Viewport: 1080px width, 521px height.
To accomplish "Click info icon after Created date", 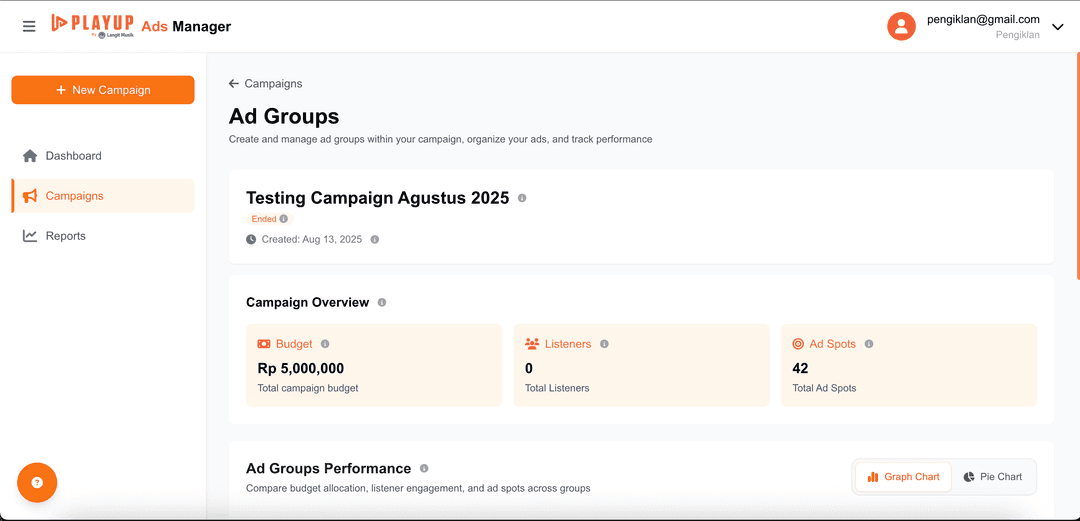I will tap(375, 239).
